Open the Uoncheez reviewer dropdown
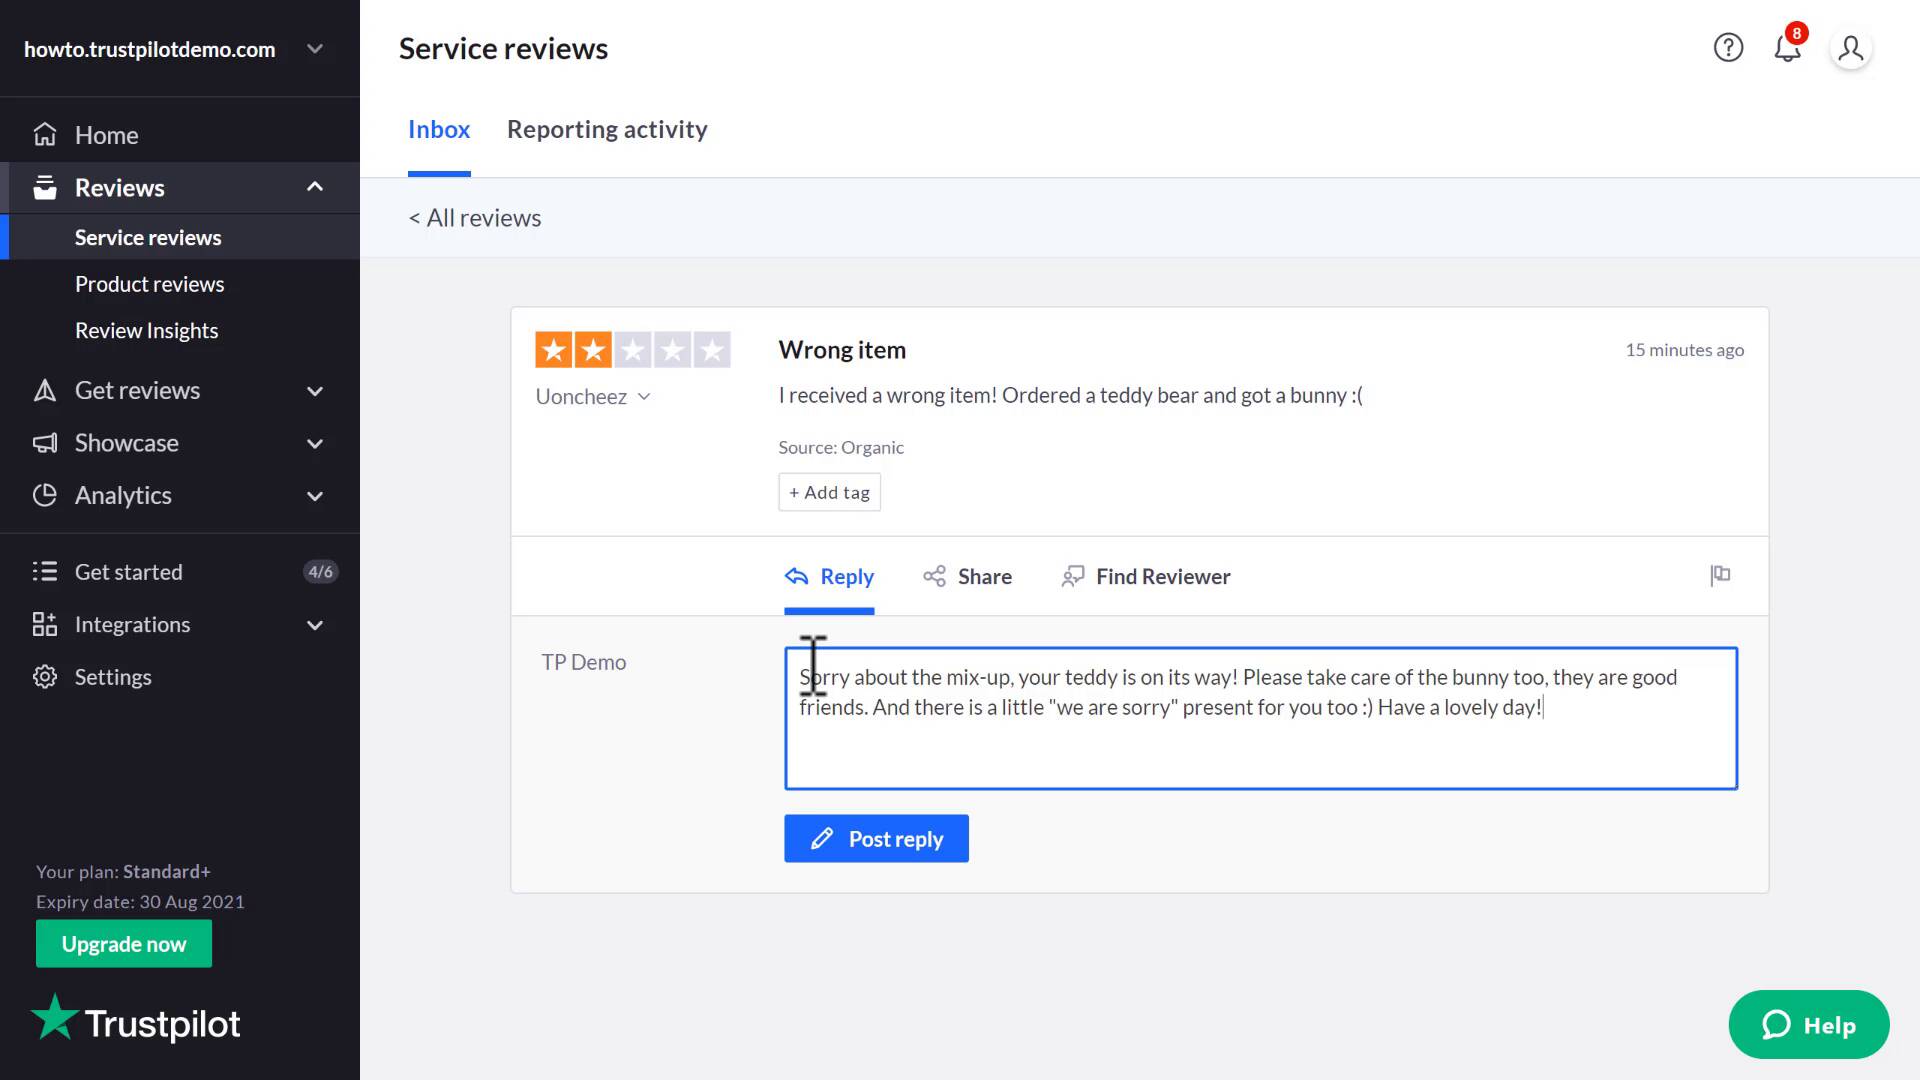Screen dimensions: 1920x1080 pyautogui.click(x=644, y=397)
